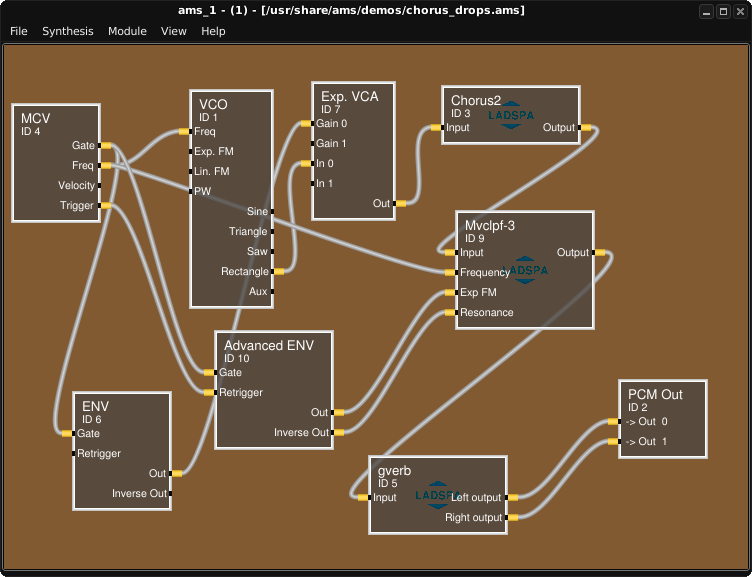Image resolution: width=752 pixels, height=577 pixels.
Task: Click the VCO Triangle output port
Action: tap(272, 232)
